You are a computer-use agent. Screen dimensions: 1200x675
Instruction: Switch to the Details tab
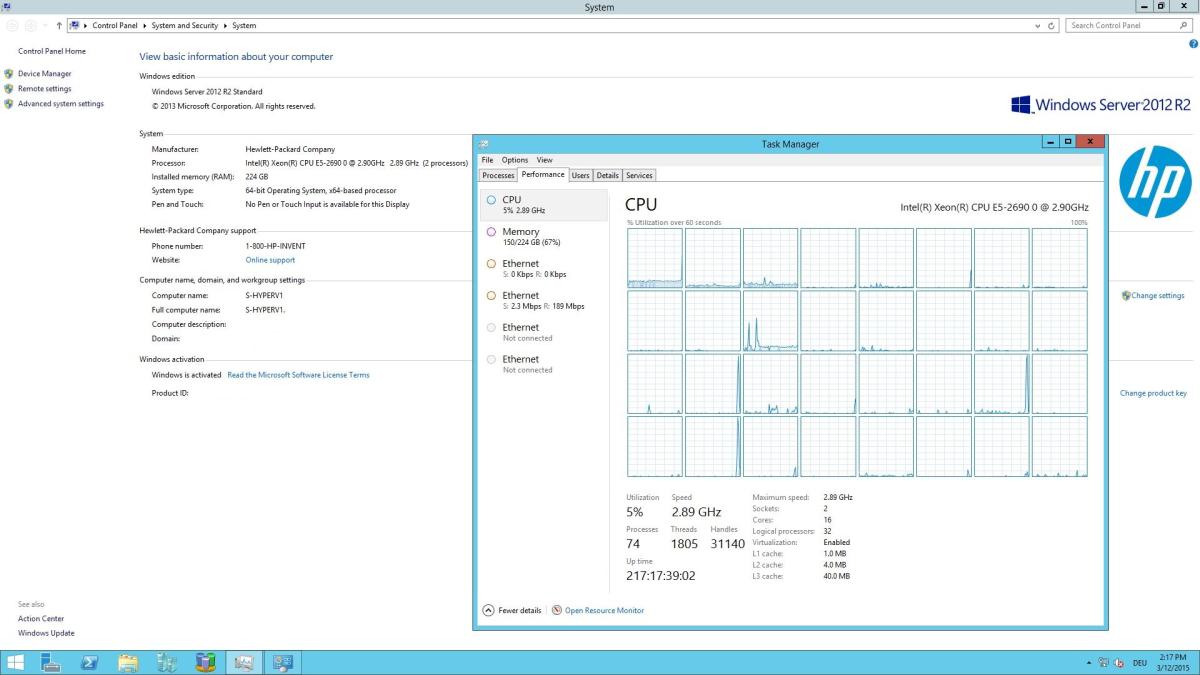click(608, 175)
